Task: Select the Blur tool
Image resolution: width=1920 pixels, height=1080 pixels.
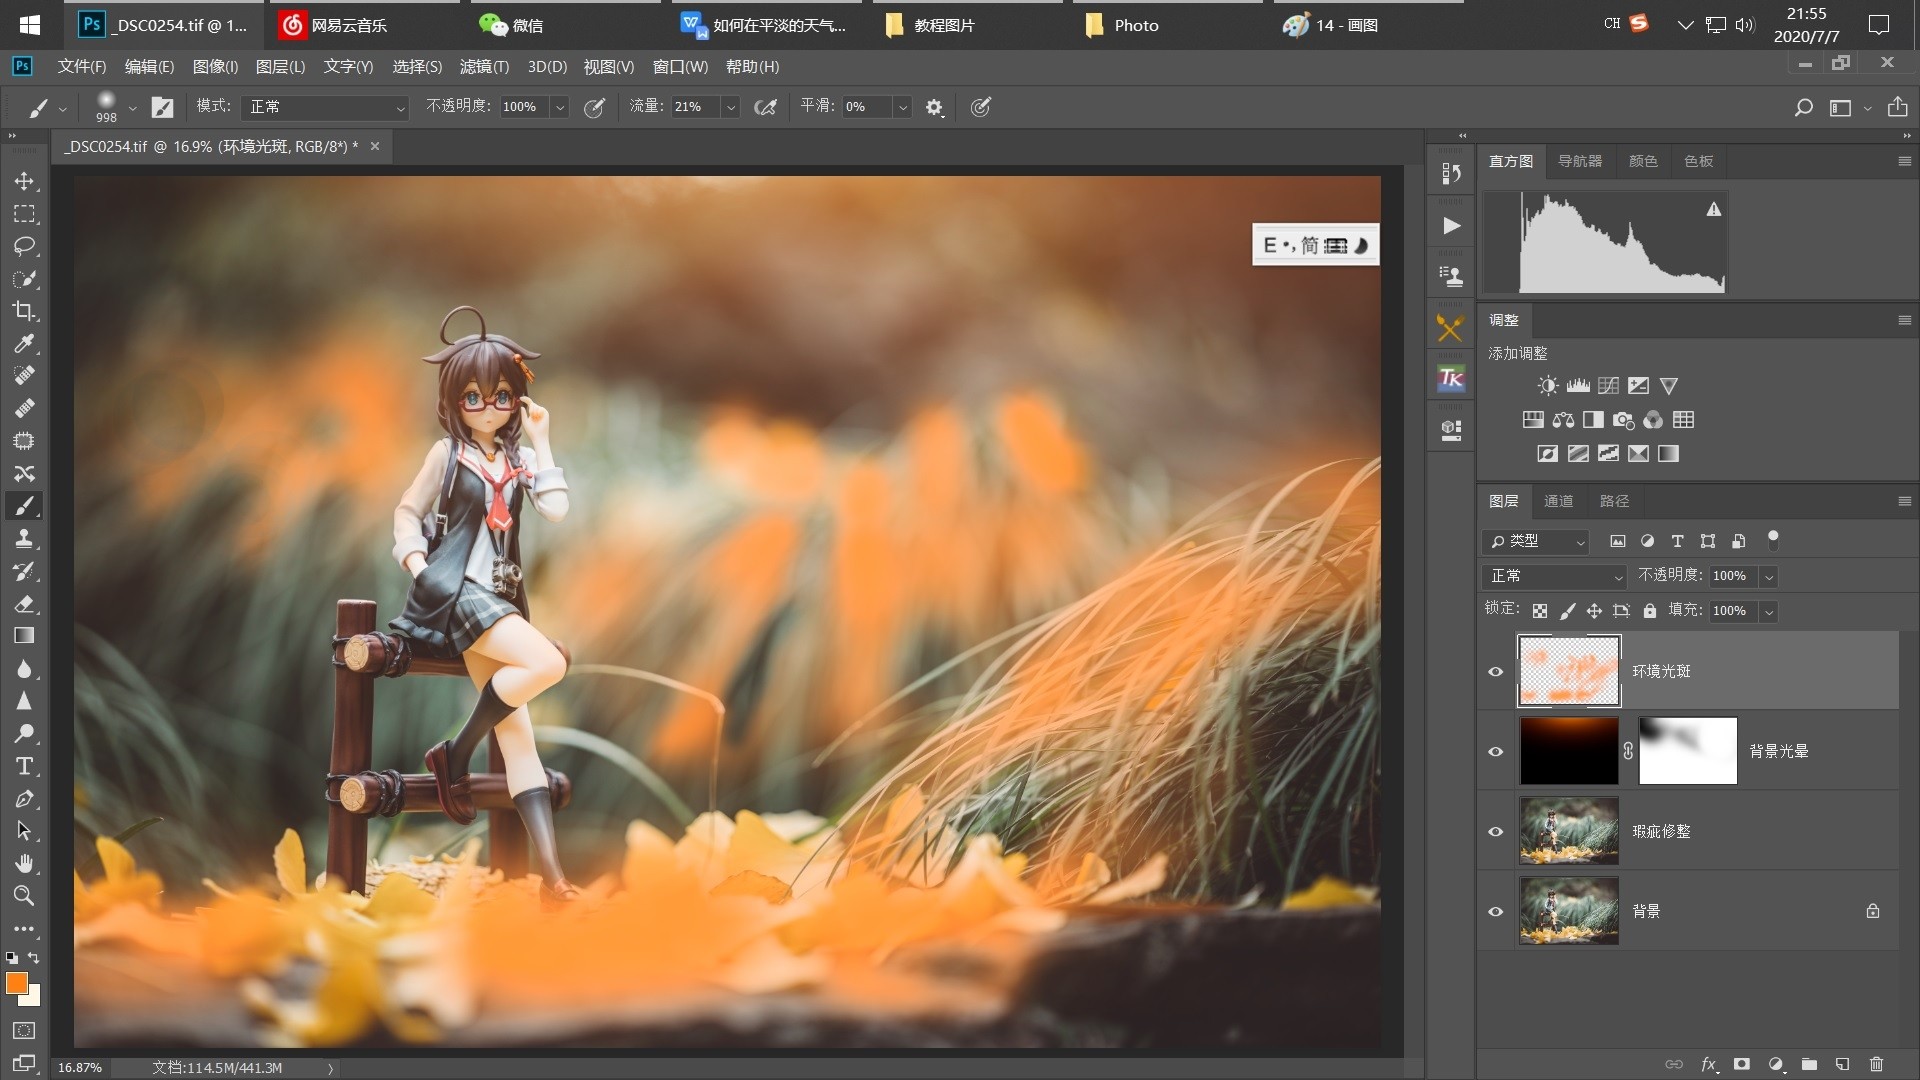Action: [24, 669]
